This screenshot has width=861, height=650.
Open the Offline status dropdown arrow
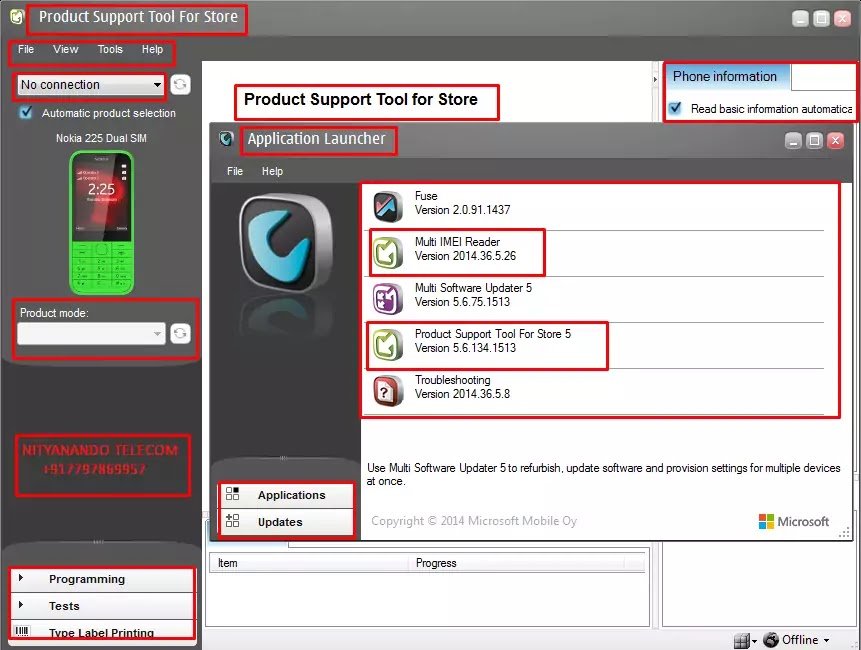[826, 640]
